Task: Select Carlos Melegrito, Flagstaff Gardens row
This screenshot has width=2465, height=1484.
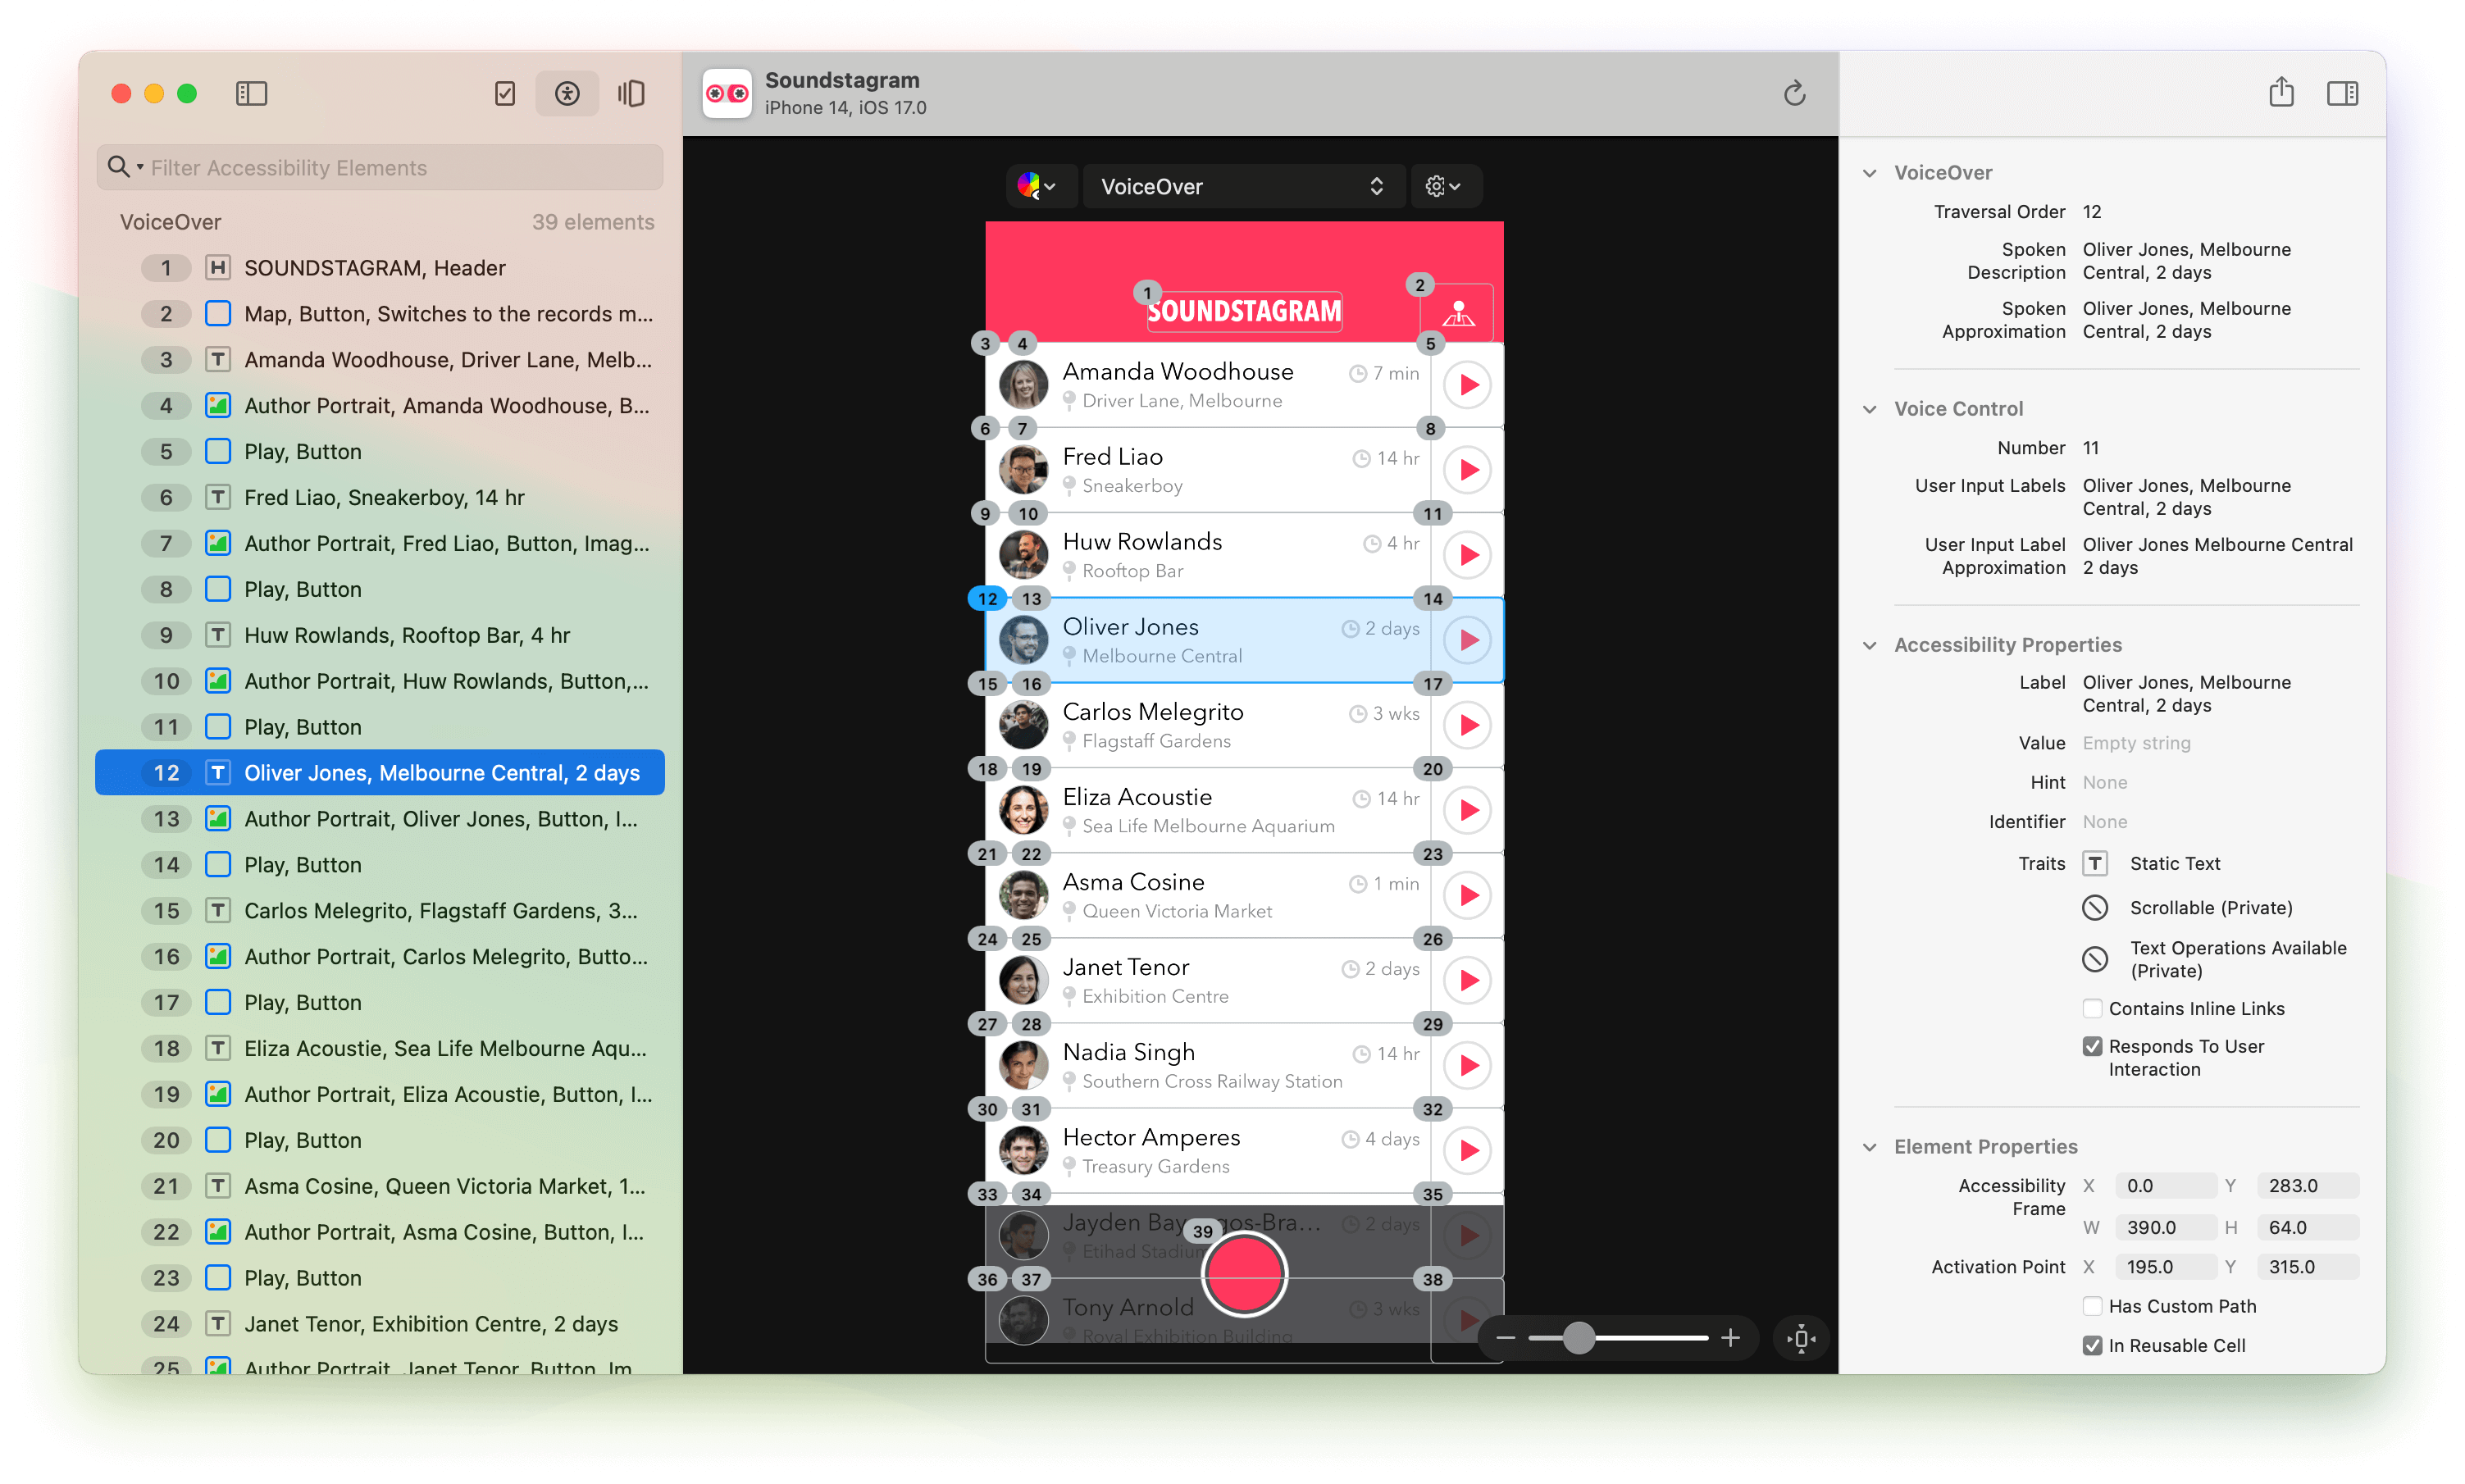Action: click(x=380, y=911)
